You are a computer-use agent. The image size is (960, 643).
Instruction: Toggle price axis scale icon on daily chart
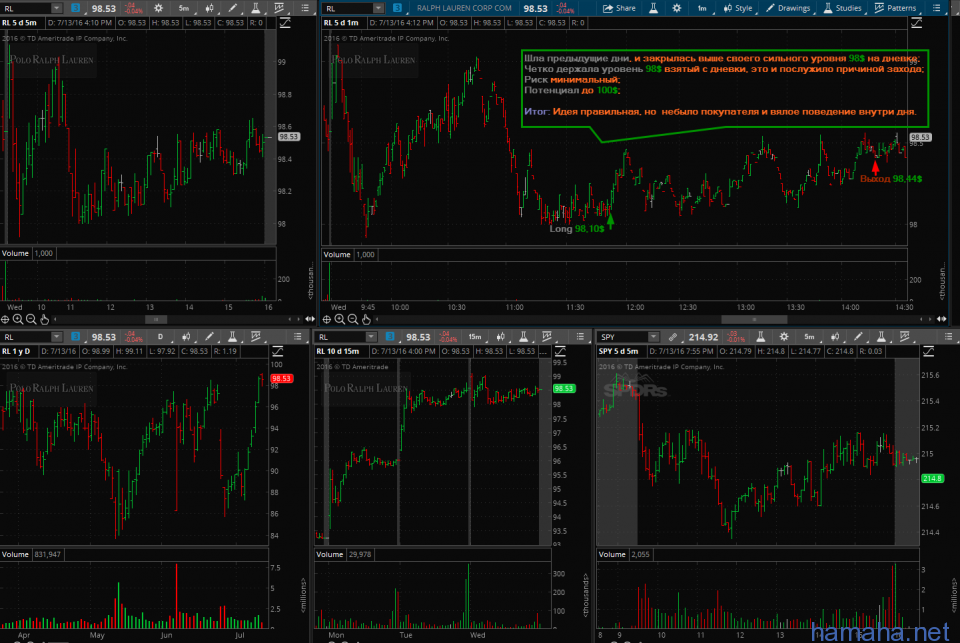pos(277,352)
